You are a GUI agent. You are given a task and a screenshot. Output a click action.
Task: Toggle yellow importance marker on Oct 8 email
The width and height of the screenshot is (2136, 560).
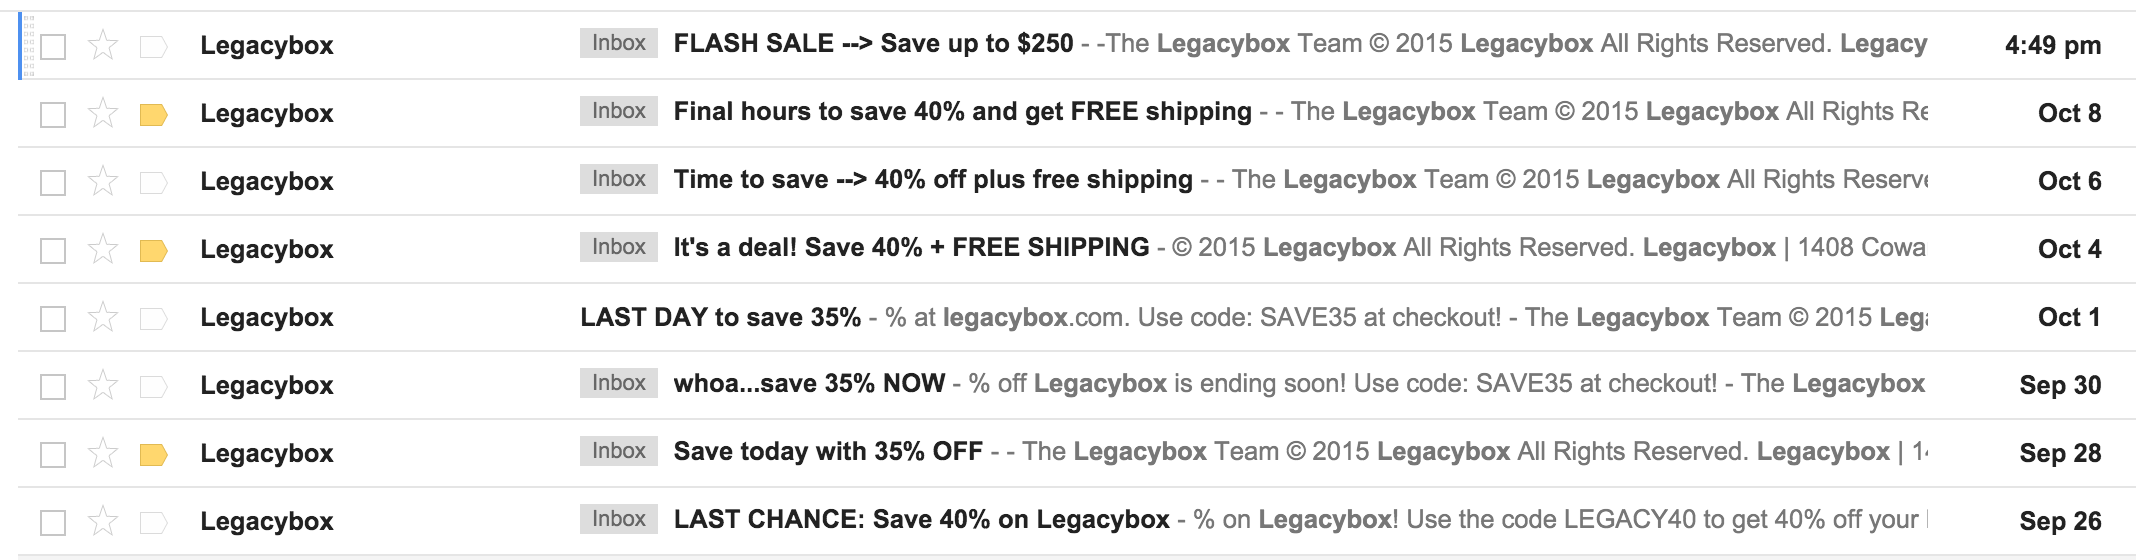click(x=153, y=114)
